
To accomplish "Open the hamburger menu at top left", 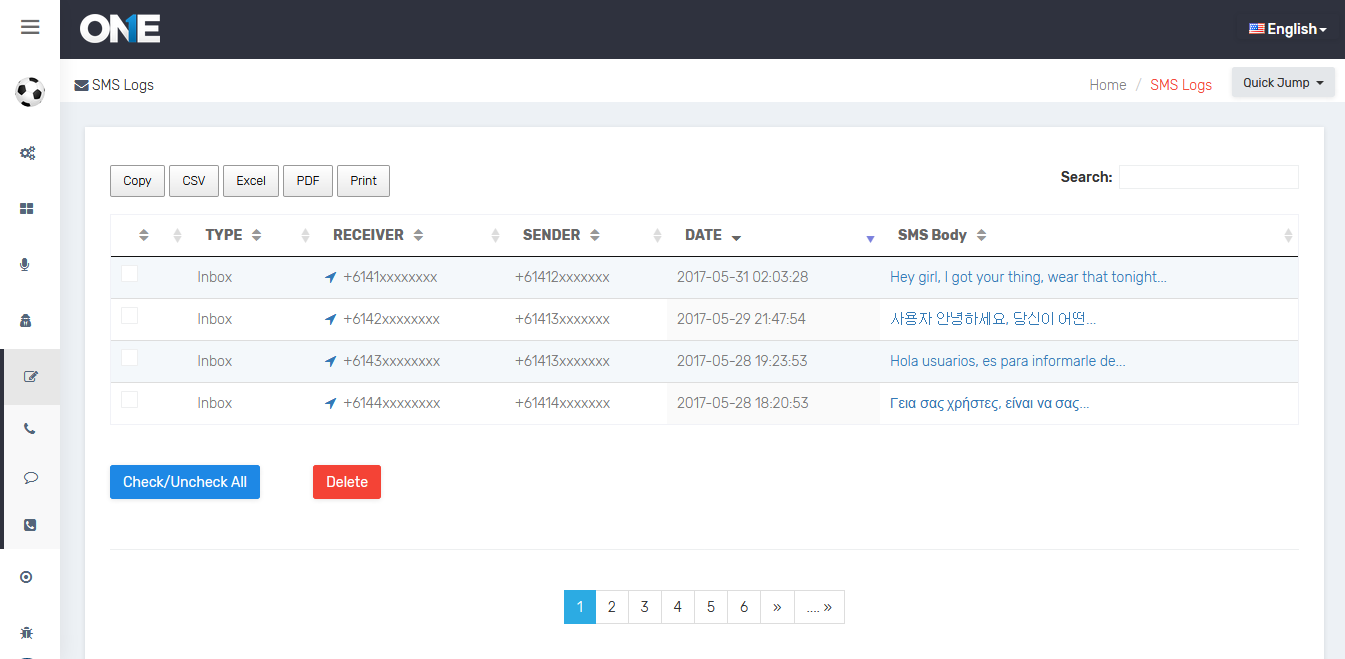I will [x=30, y=27].
